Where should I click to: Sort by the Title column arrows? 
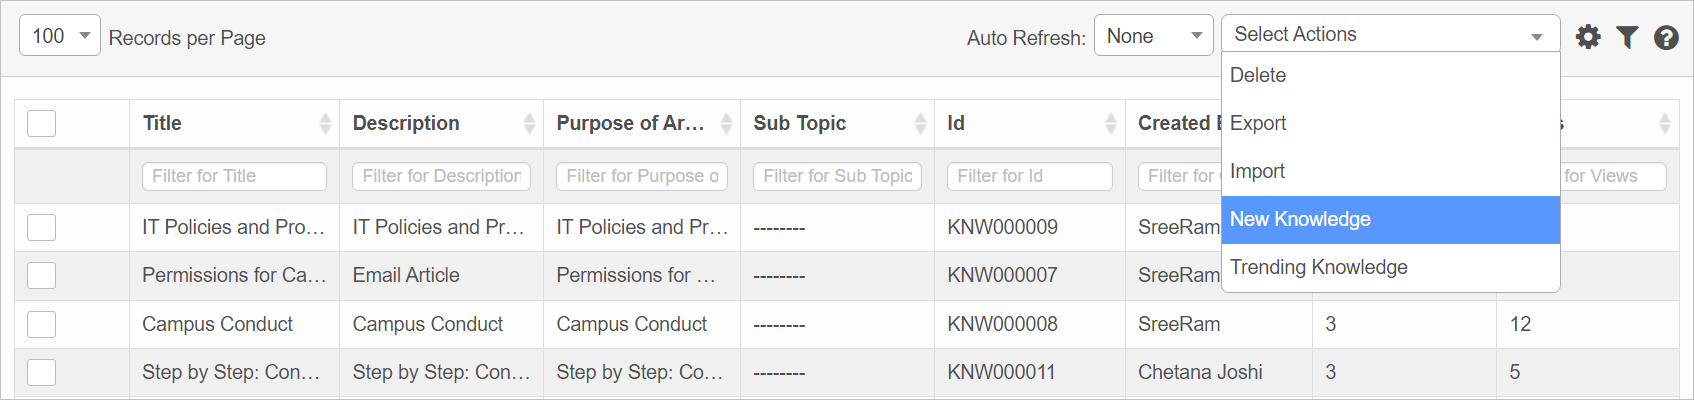point(325,123)
